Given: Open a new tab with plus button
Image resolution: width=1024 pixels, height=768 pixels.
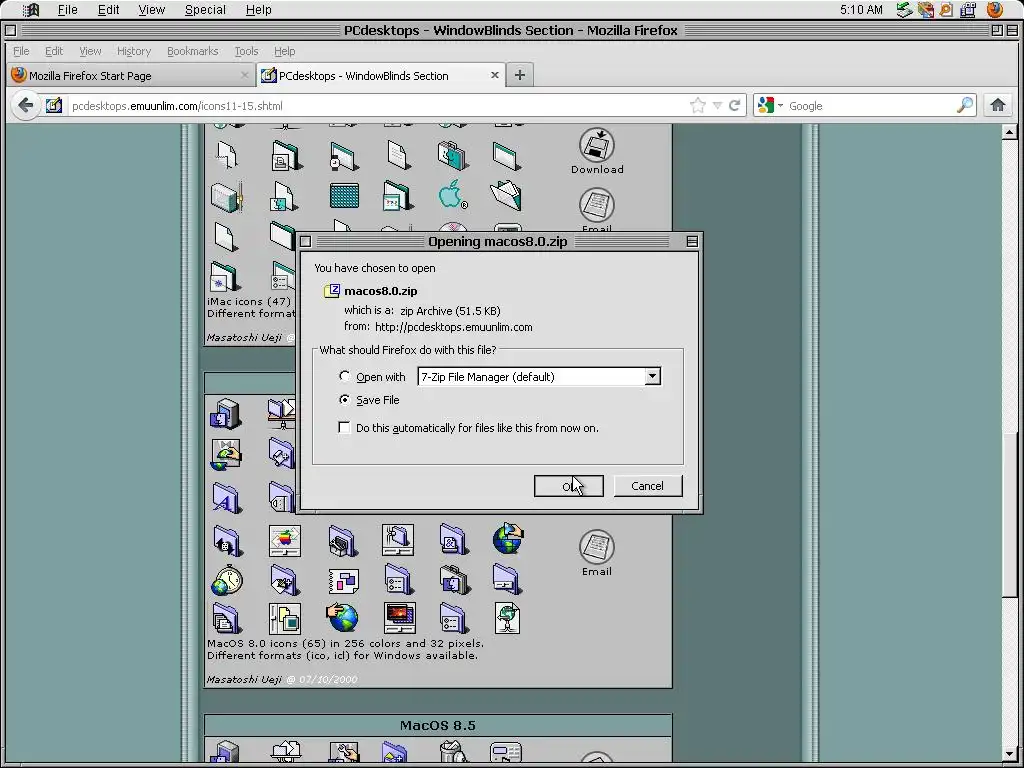Looking at the screenshot, I should point(520,75).
